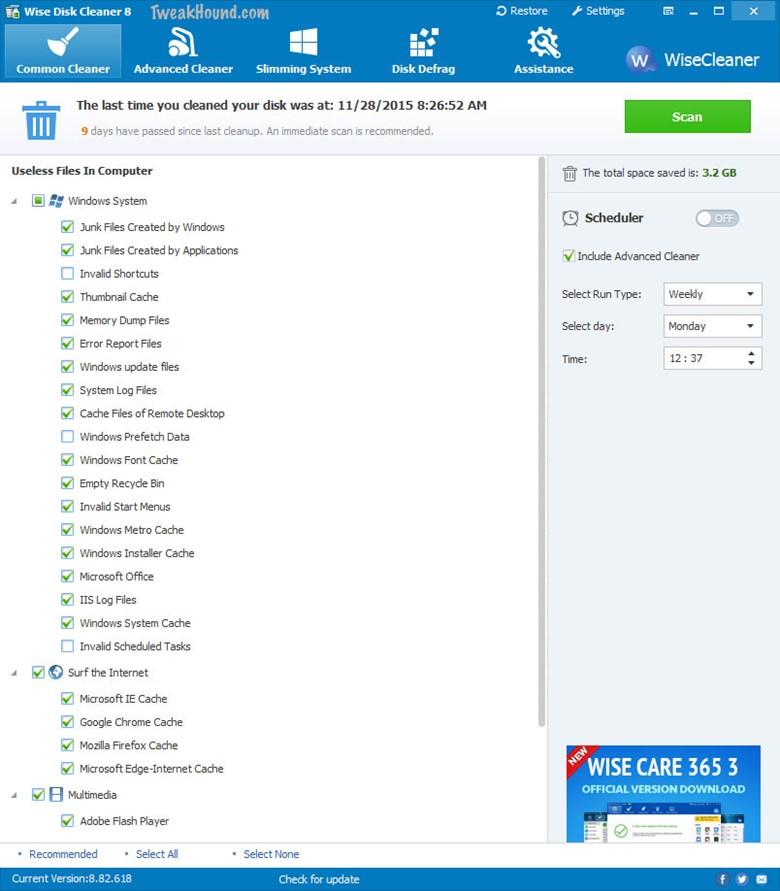Check Invalid Scheduled Tasks checkbox
This screenshot has height=891, width=780.
[x=67, y=647]
